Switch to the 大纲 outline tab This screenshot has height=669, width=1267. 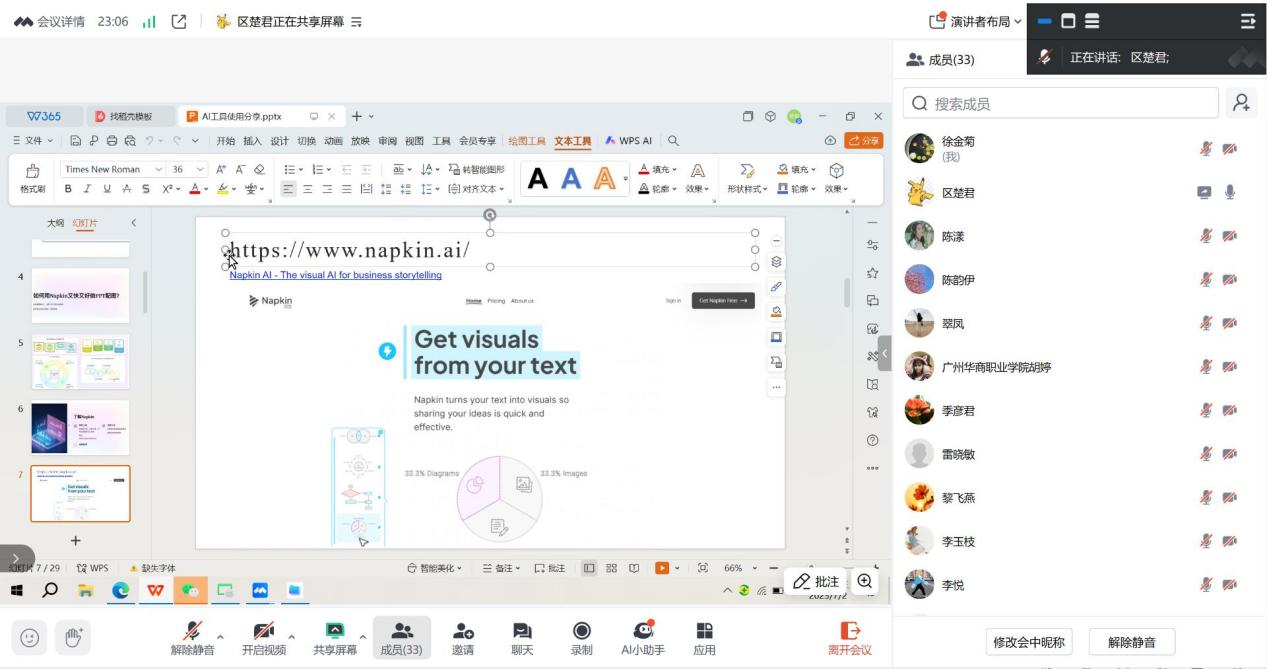tap(56, 223)
